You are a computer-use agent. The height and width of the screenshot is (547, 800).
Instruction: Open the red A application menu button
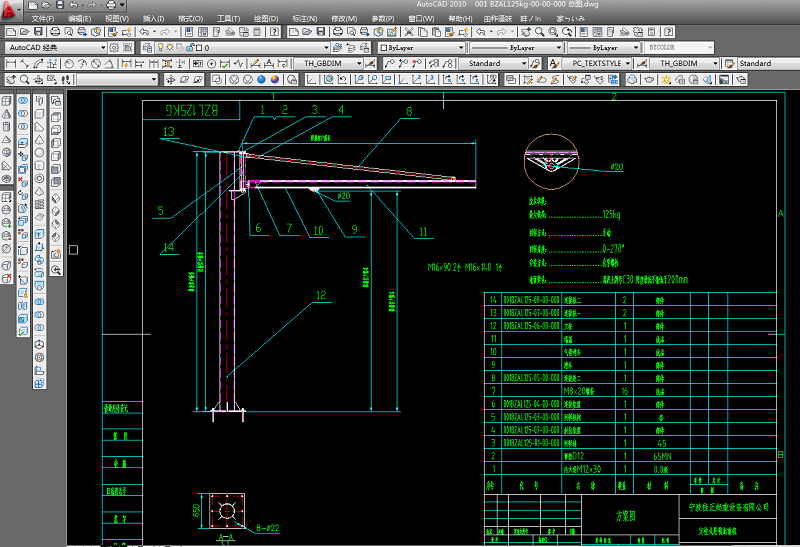(x=10, y=10)
